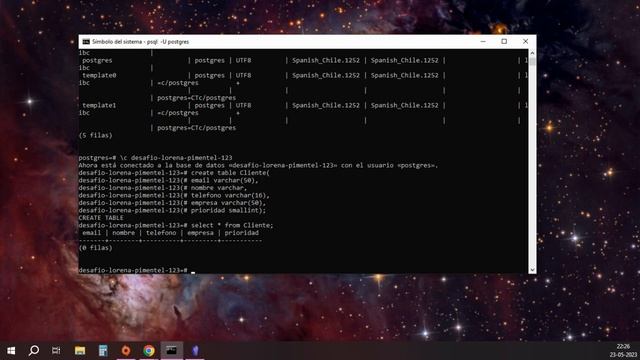The width and height of the screenshot is (640, 360).
Task: Close the psql console window
Action: point(525,42)
